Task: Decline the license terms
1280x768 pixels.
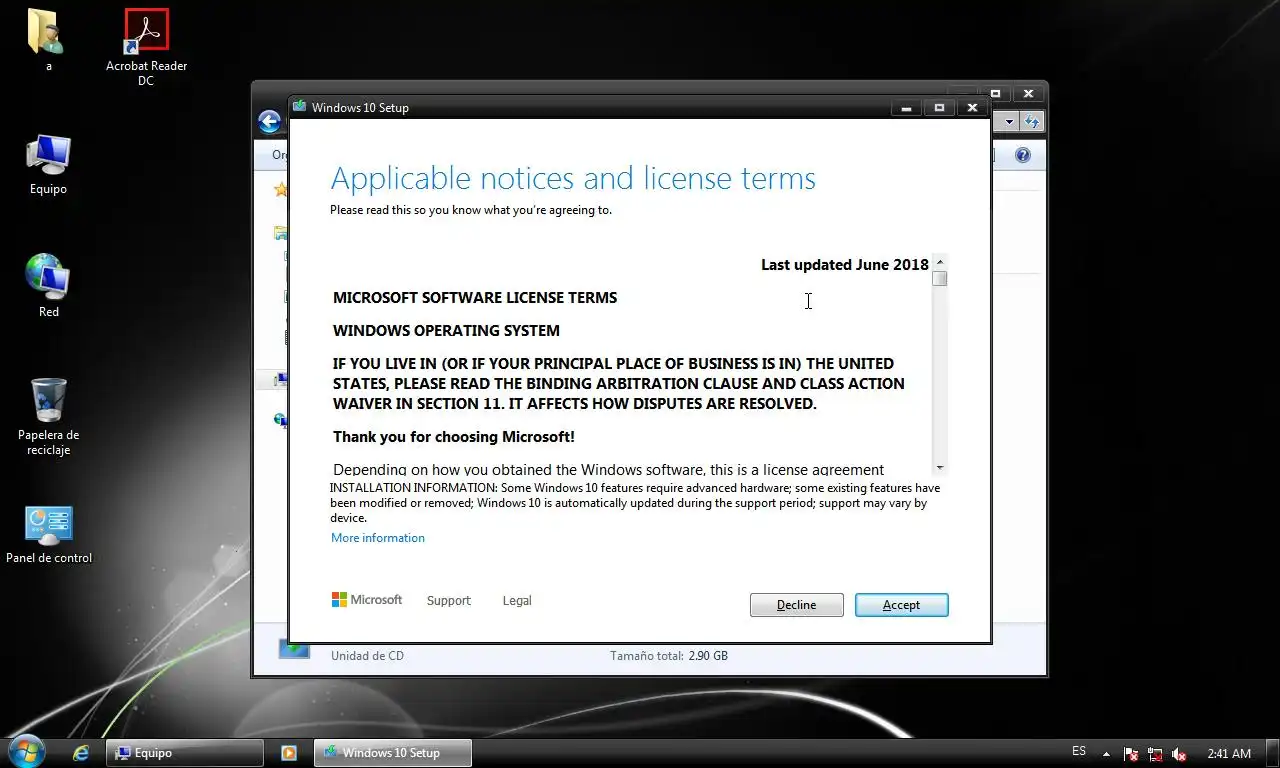Action: [796, 605]
